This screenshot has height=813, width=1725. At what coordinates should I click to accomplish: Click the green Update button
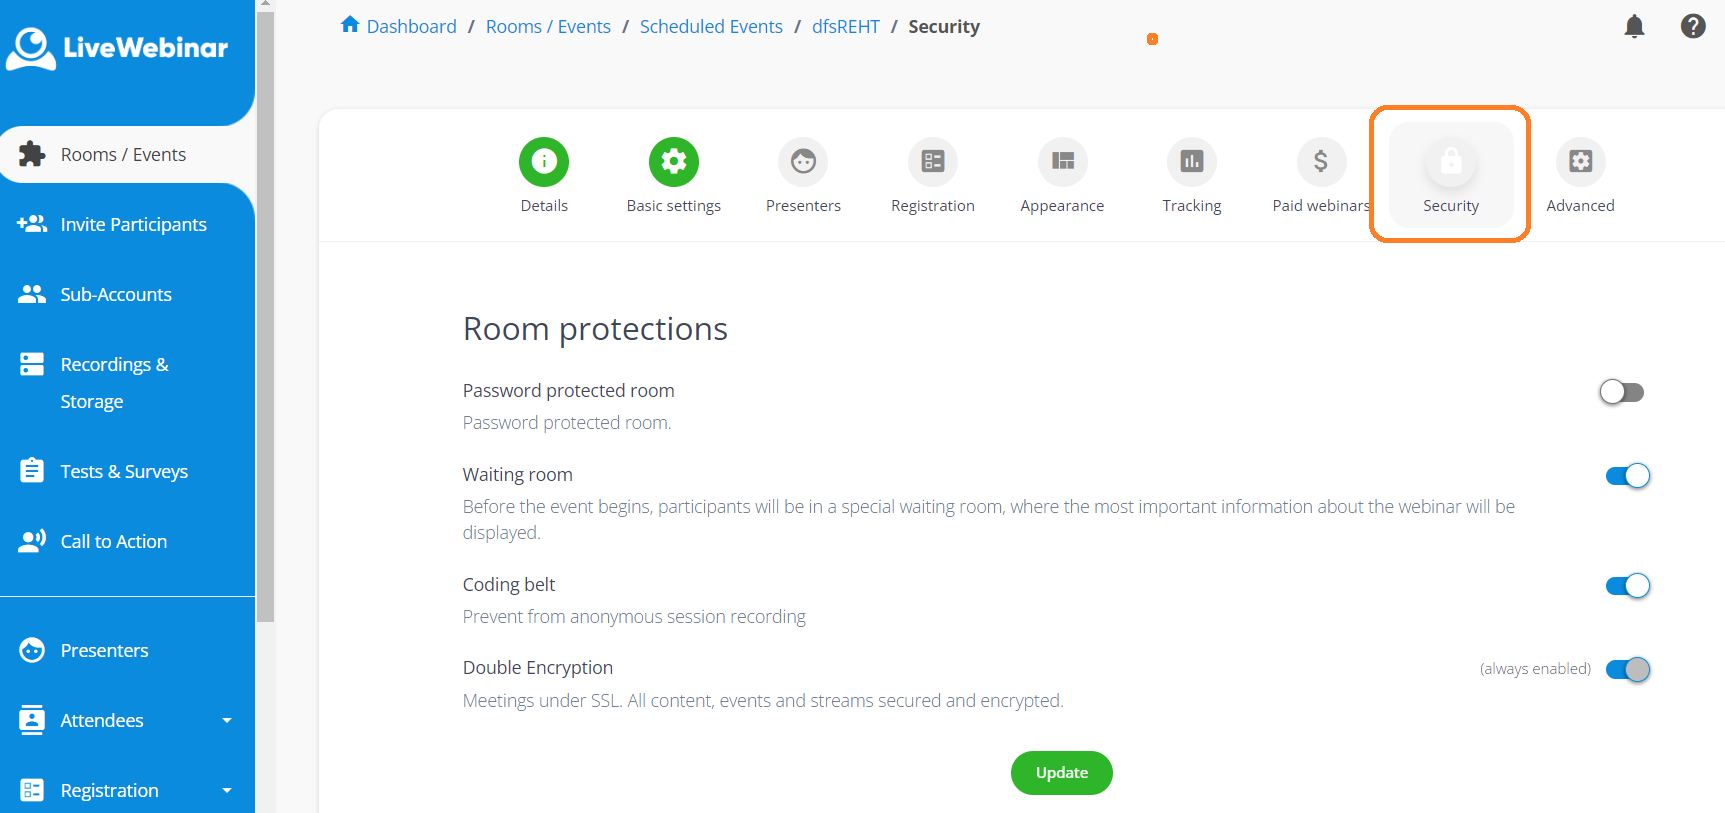point(1061,773)
